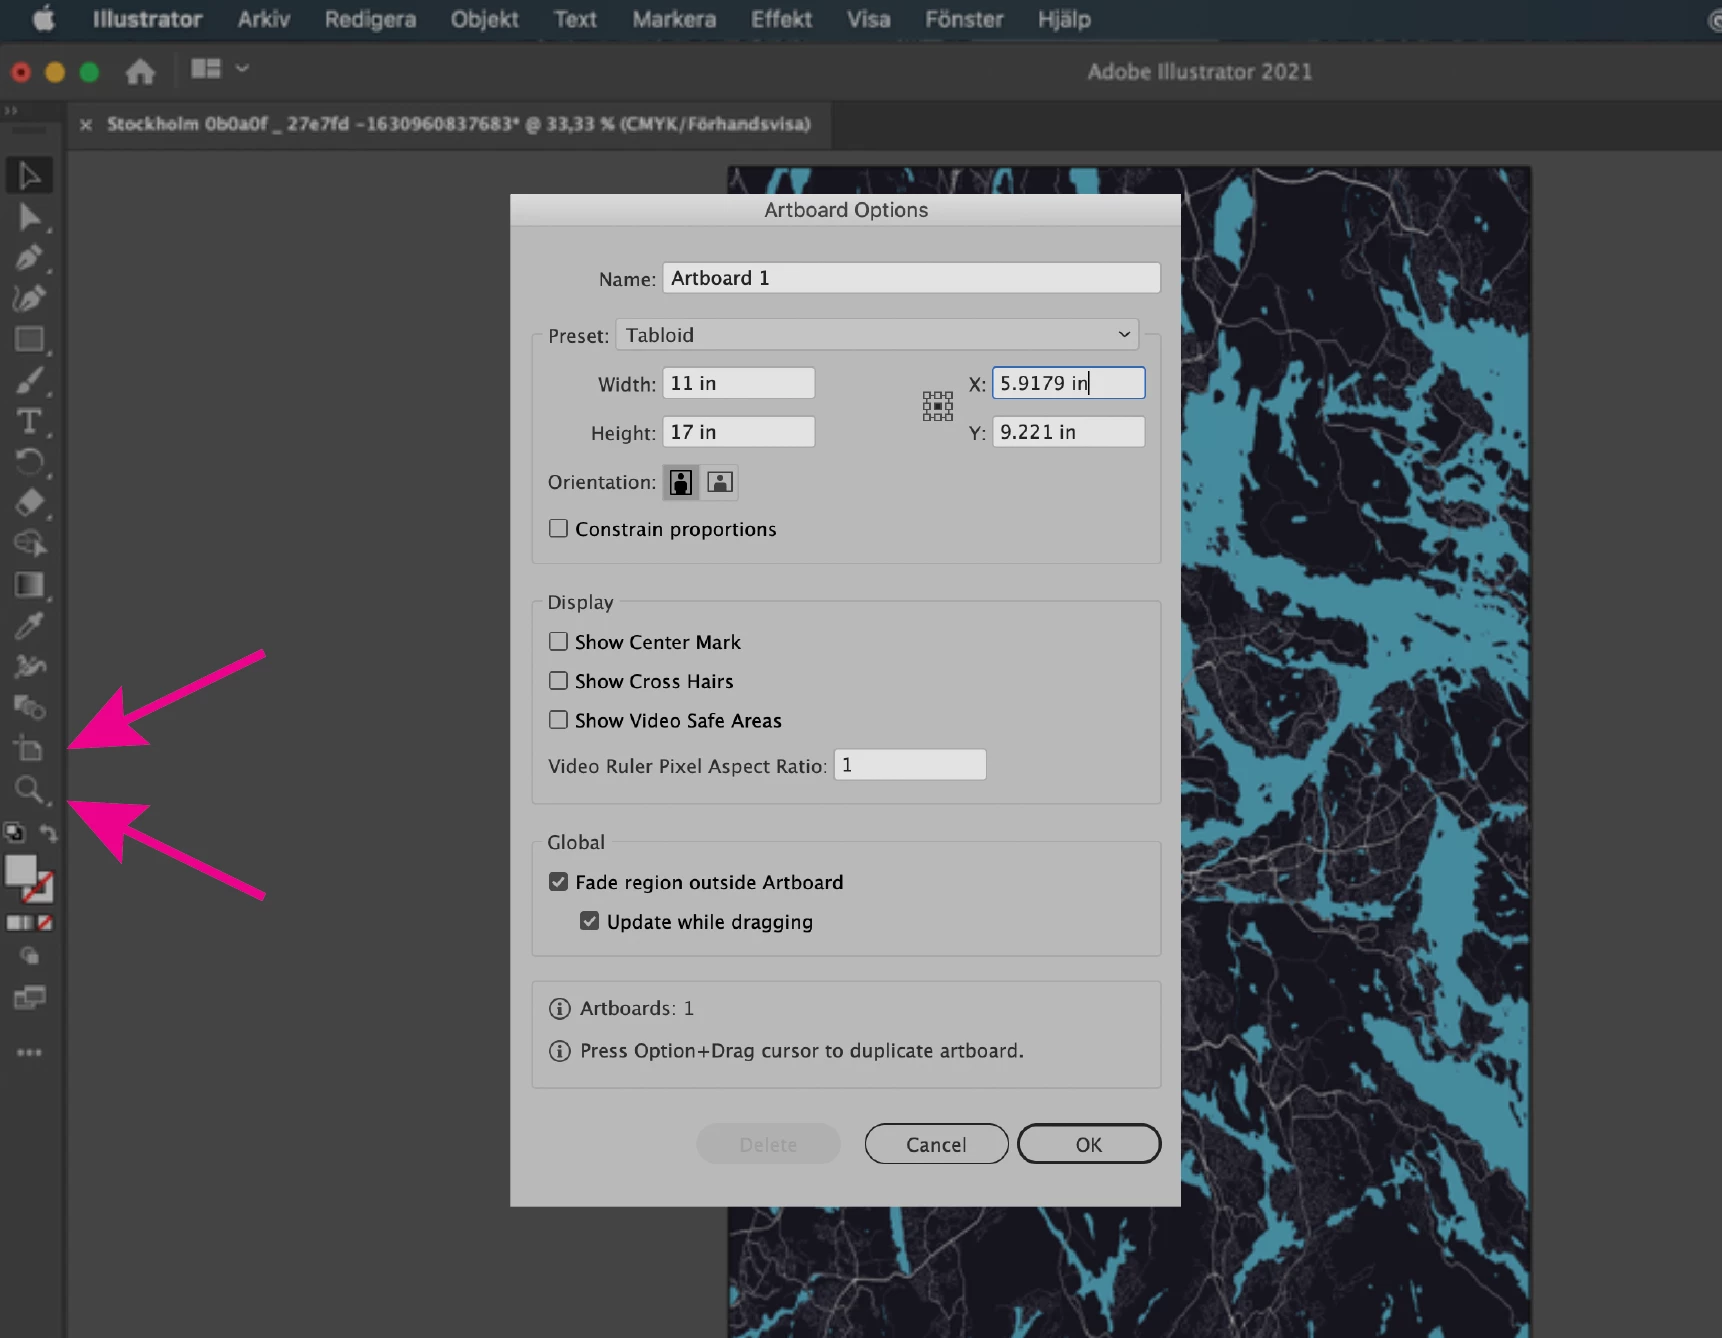This screenshot has height=1338, width=1722.
Task: Select the Curvature tool
Action: point(29,298)
